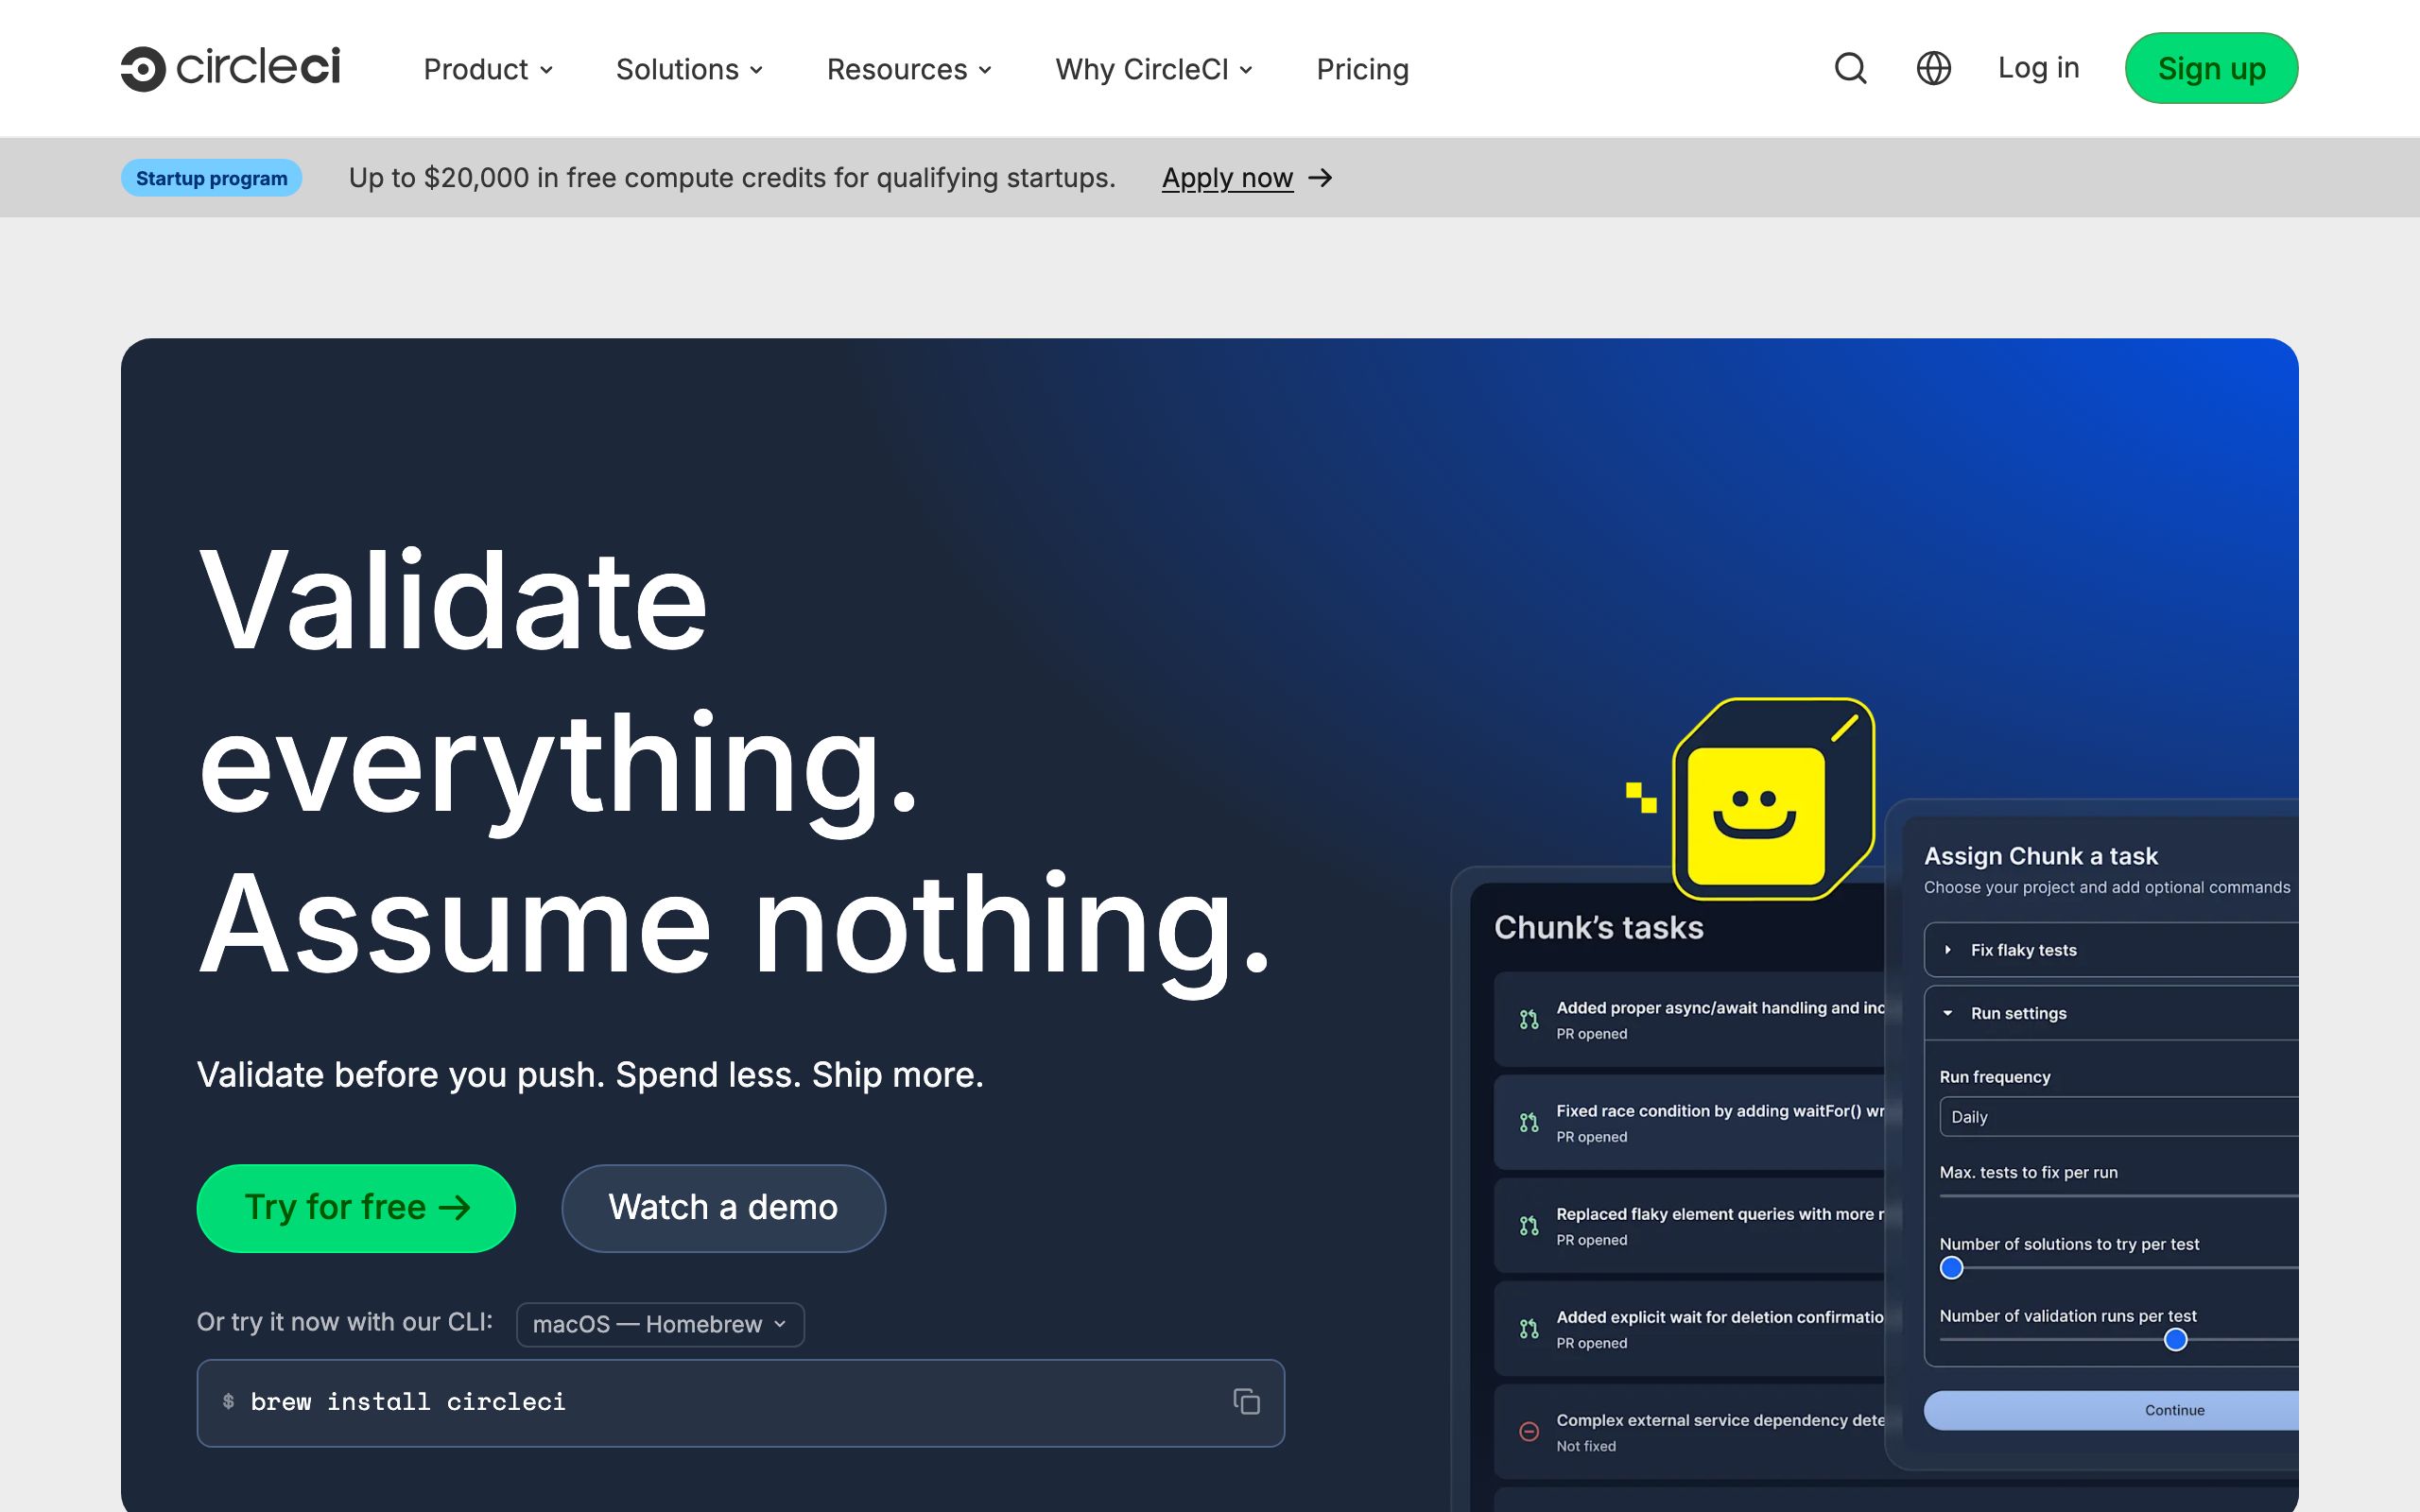
Task: Open the site search magnifier icon
Action: [x=1850, y=68]
